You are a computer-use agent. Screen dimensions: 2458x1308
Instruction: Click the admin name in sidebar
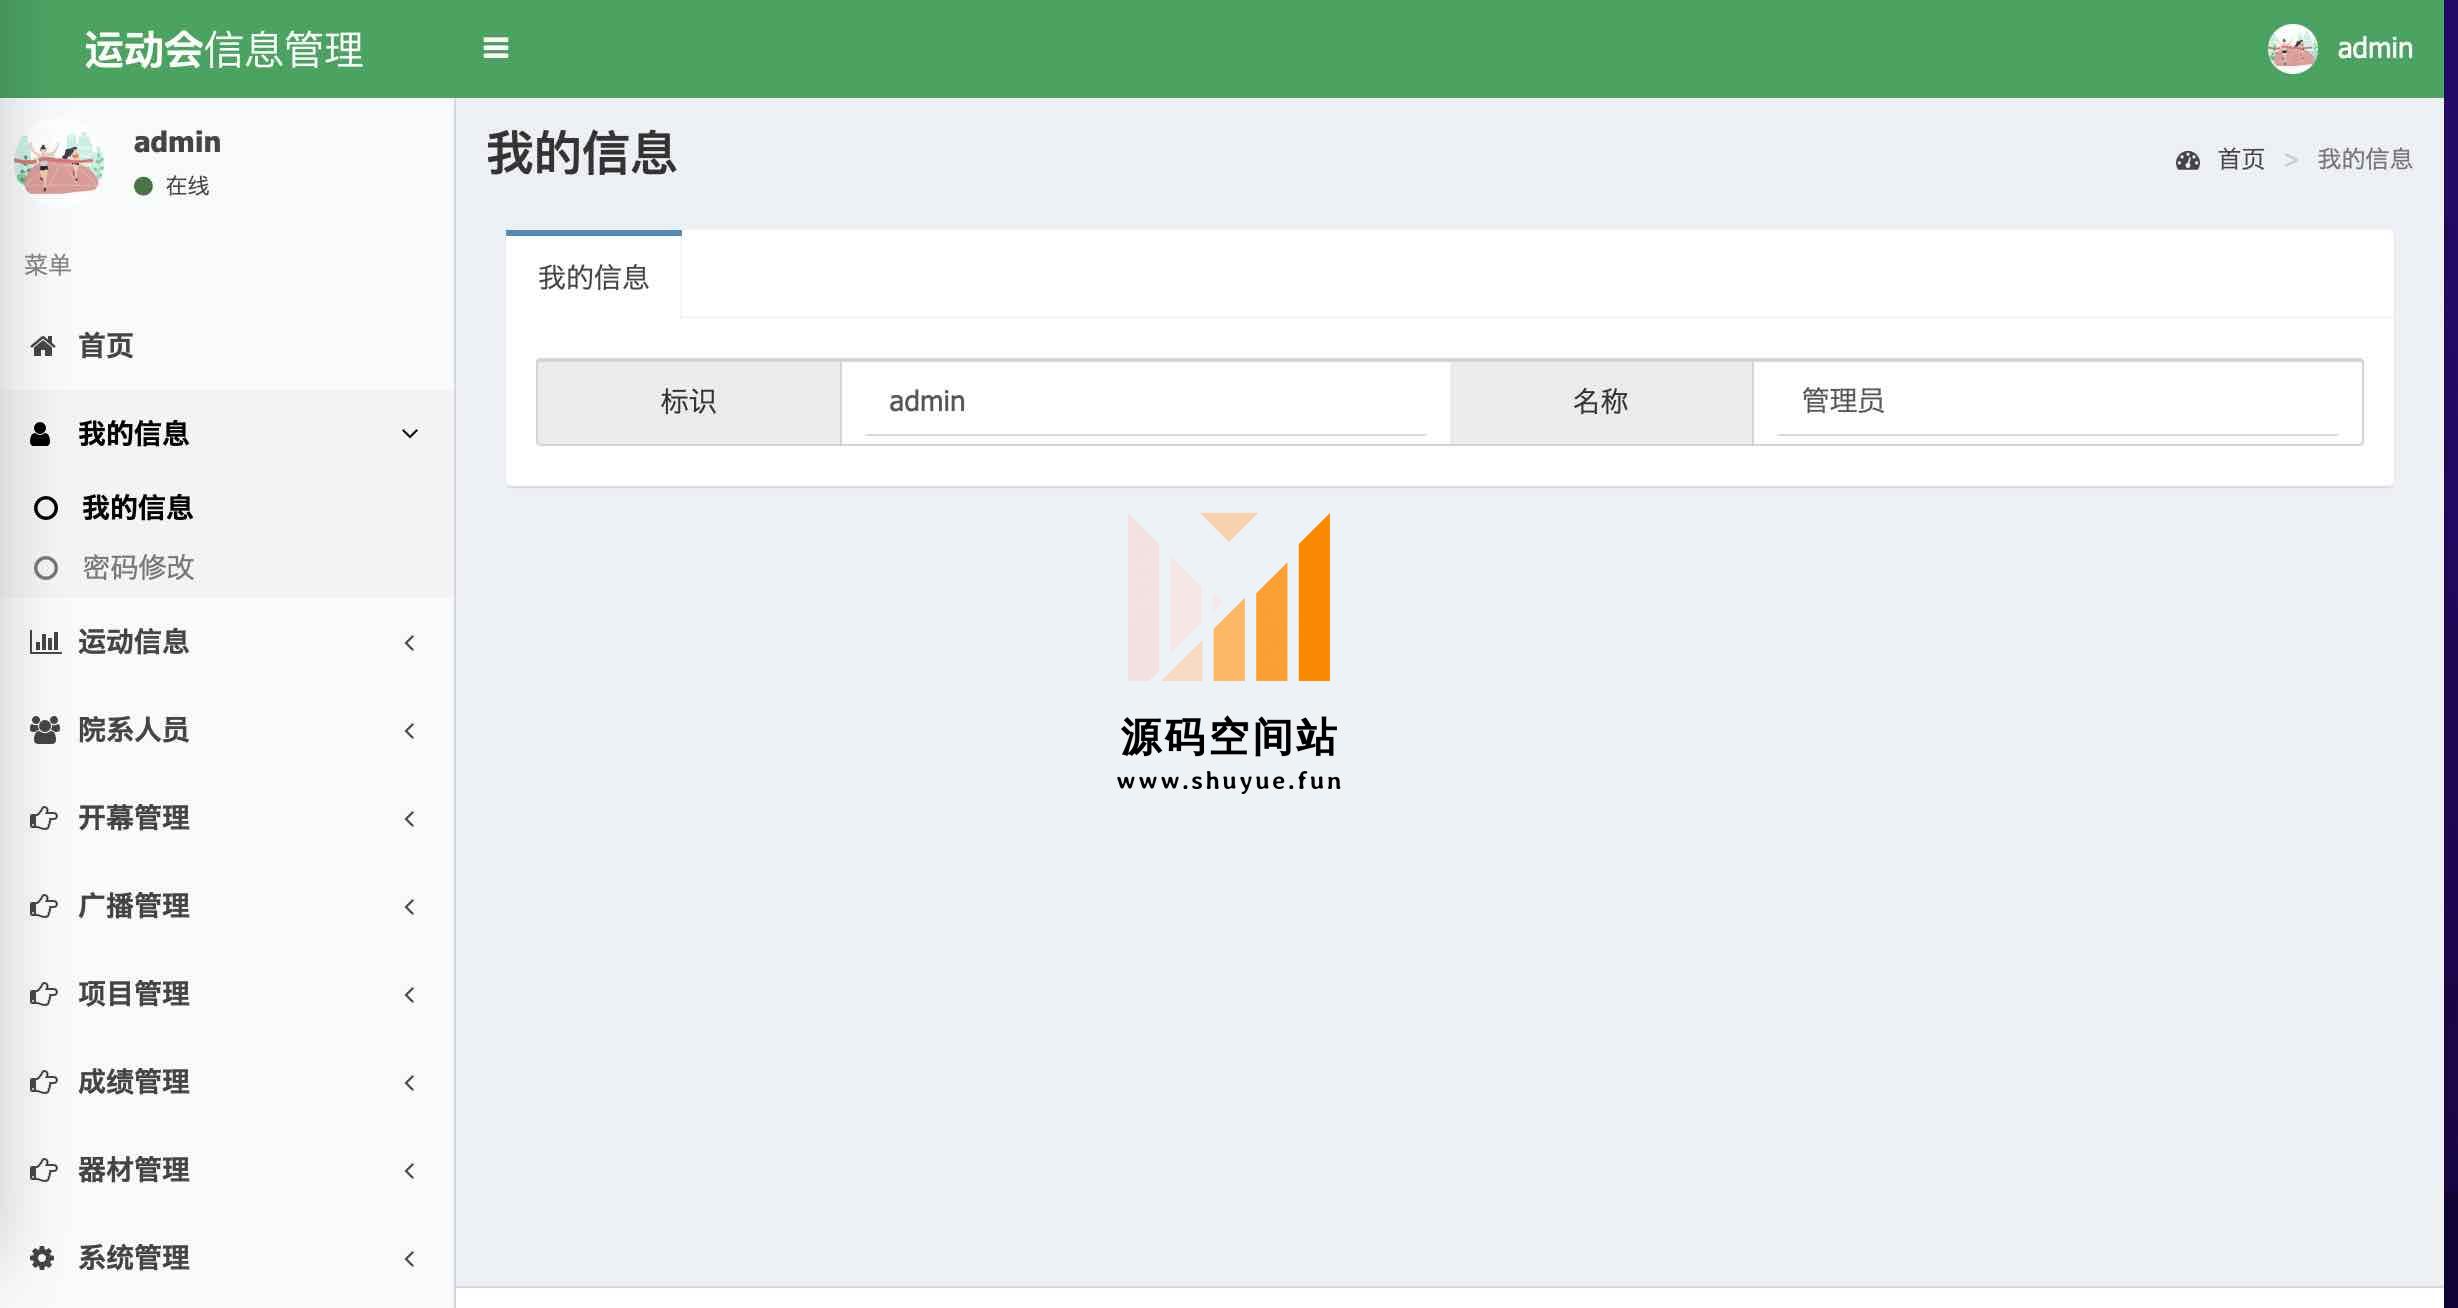click(177, 142)
